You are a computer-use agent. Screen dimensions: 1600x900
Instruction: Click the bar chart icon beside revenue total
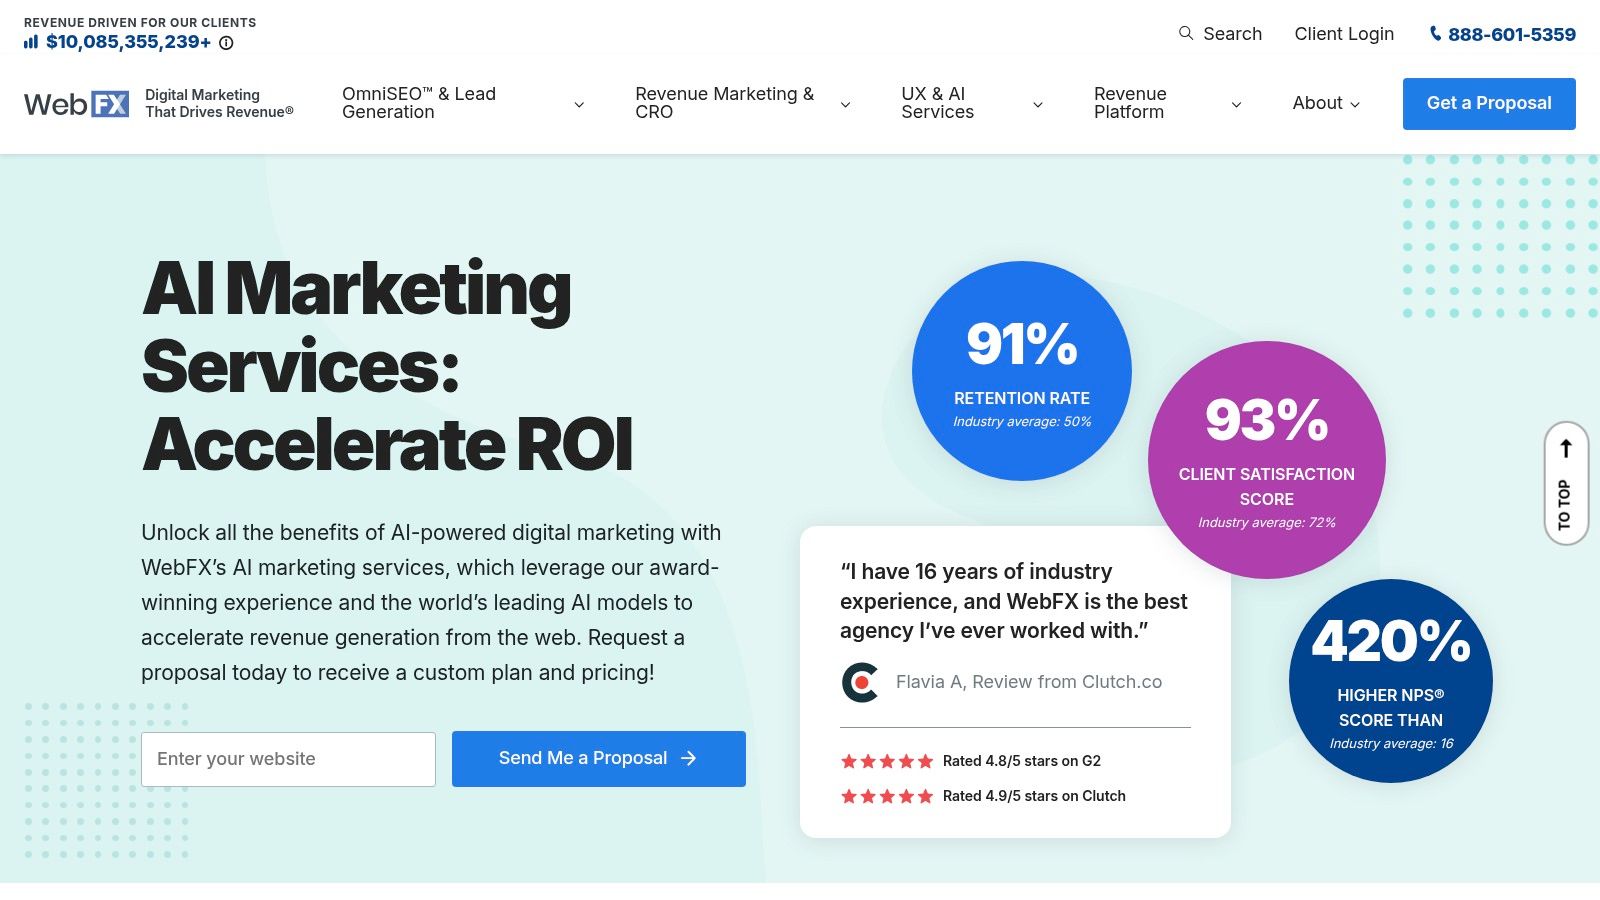point(31,42)
